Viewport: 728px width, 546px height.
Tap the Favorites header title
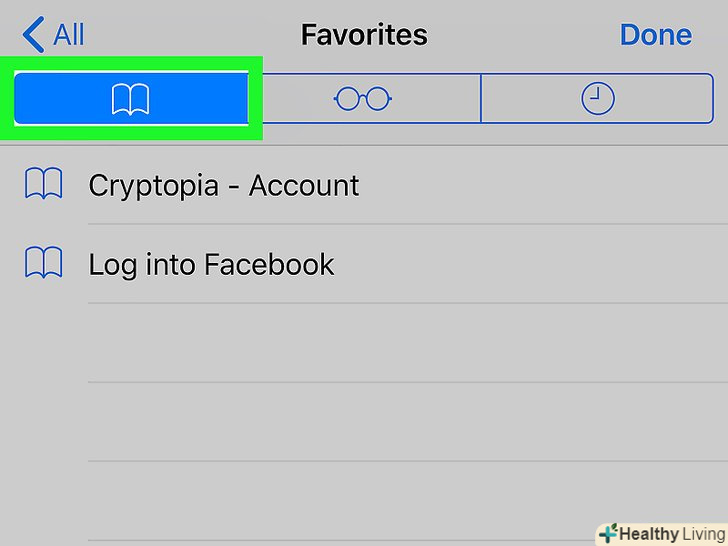364,35
